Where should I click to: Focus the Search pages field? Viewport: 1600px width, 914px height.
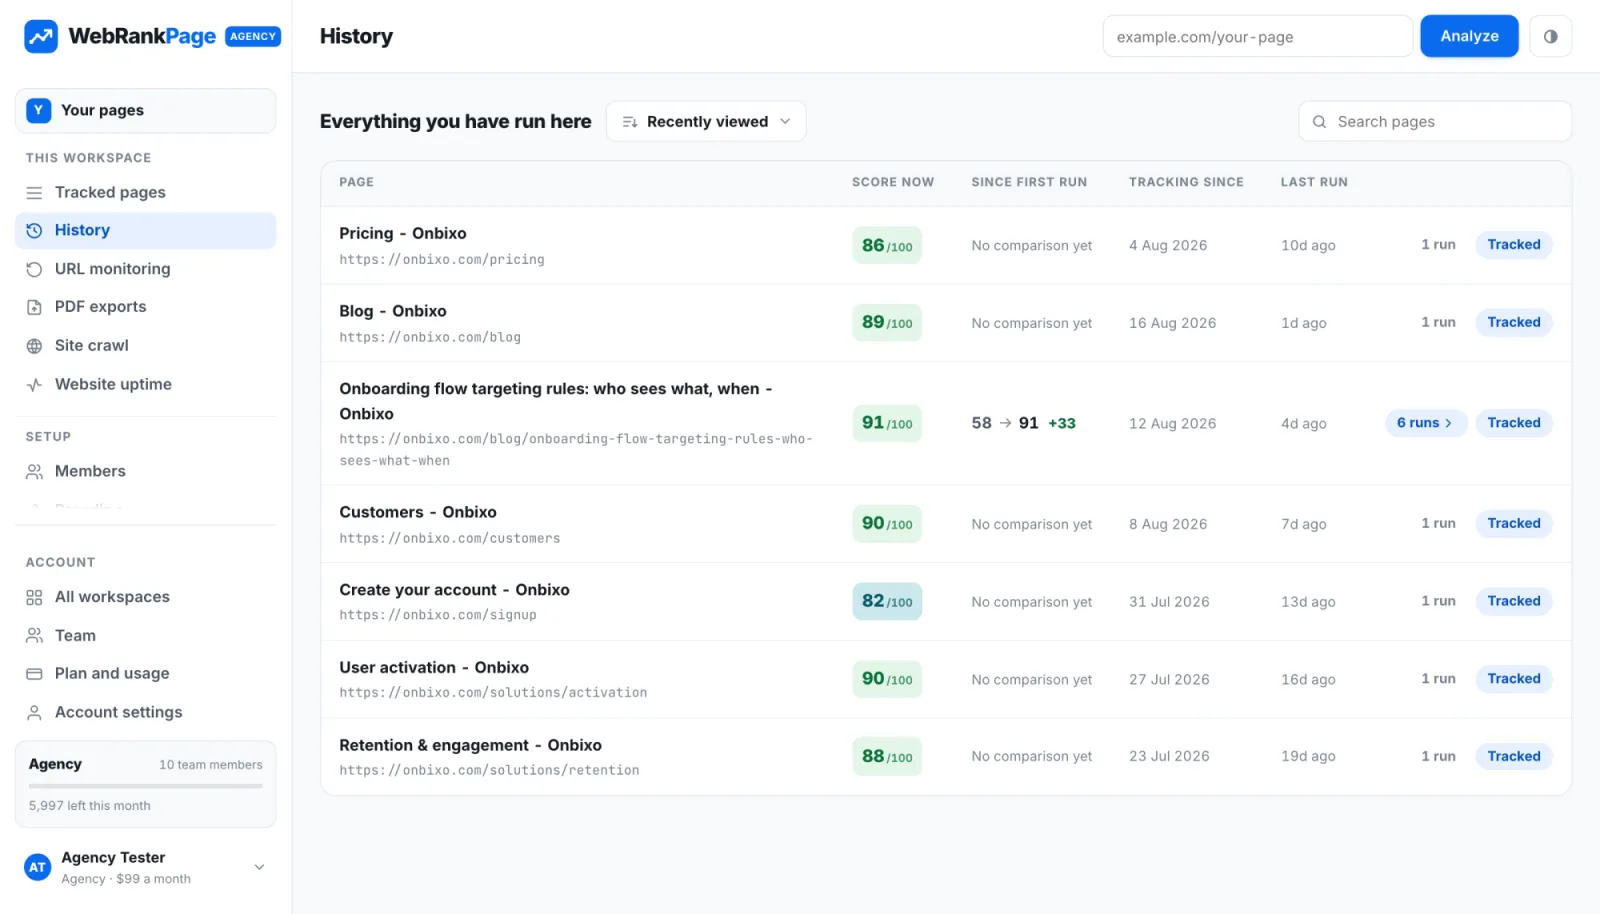[x=1434, y=121]
